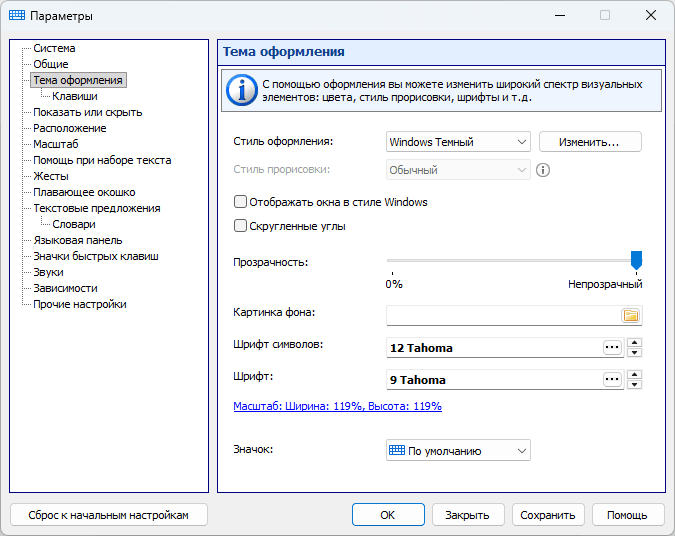
Task: Open the Масштаб: Ширина 119% link
Action: pos(338,406)
